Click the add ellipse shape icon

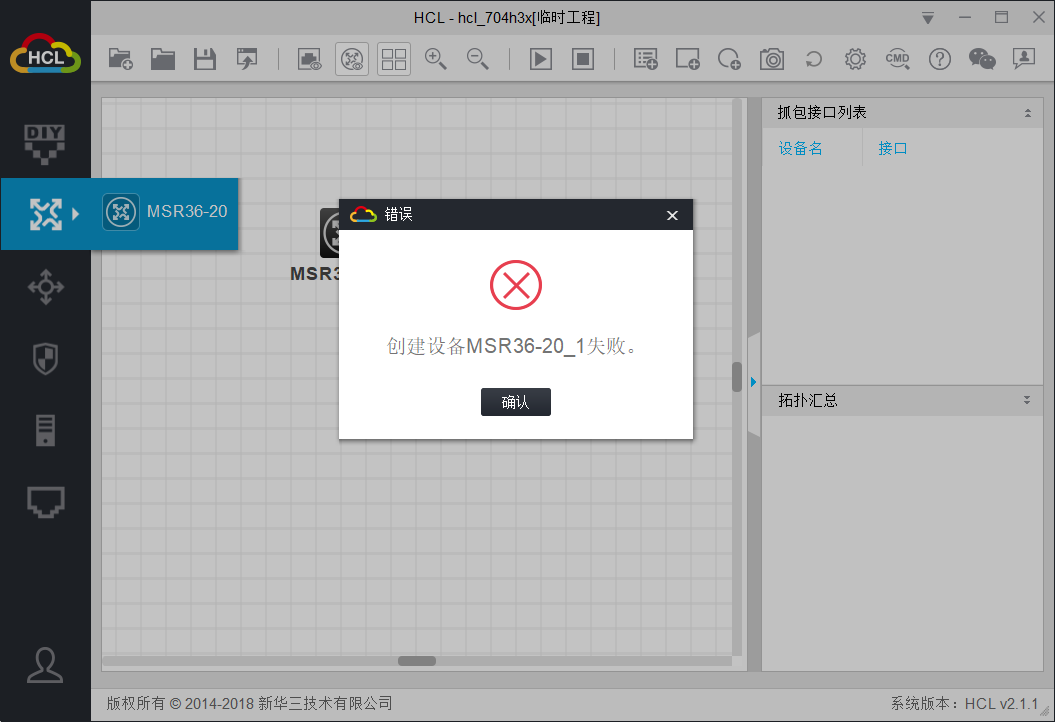[729, 59]
